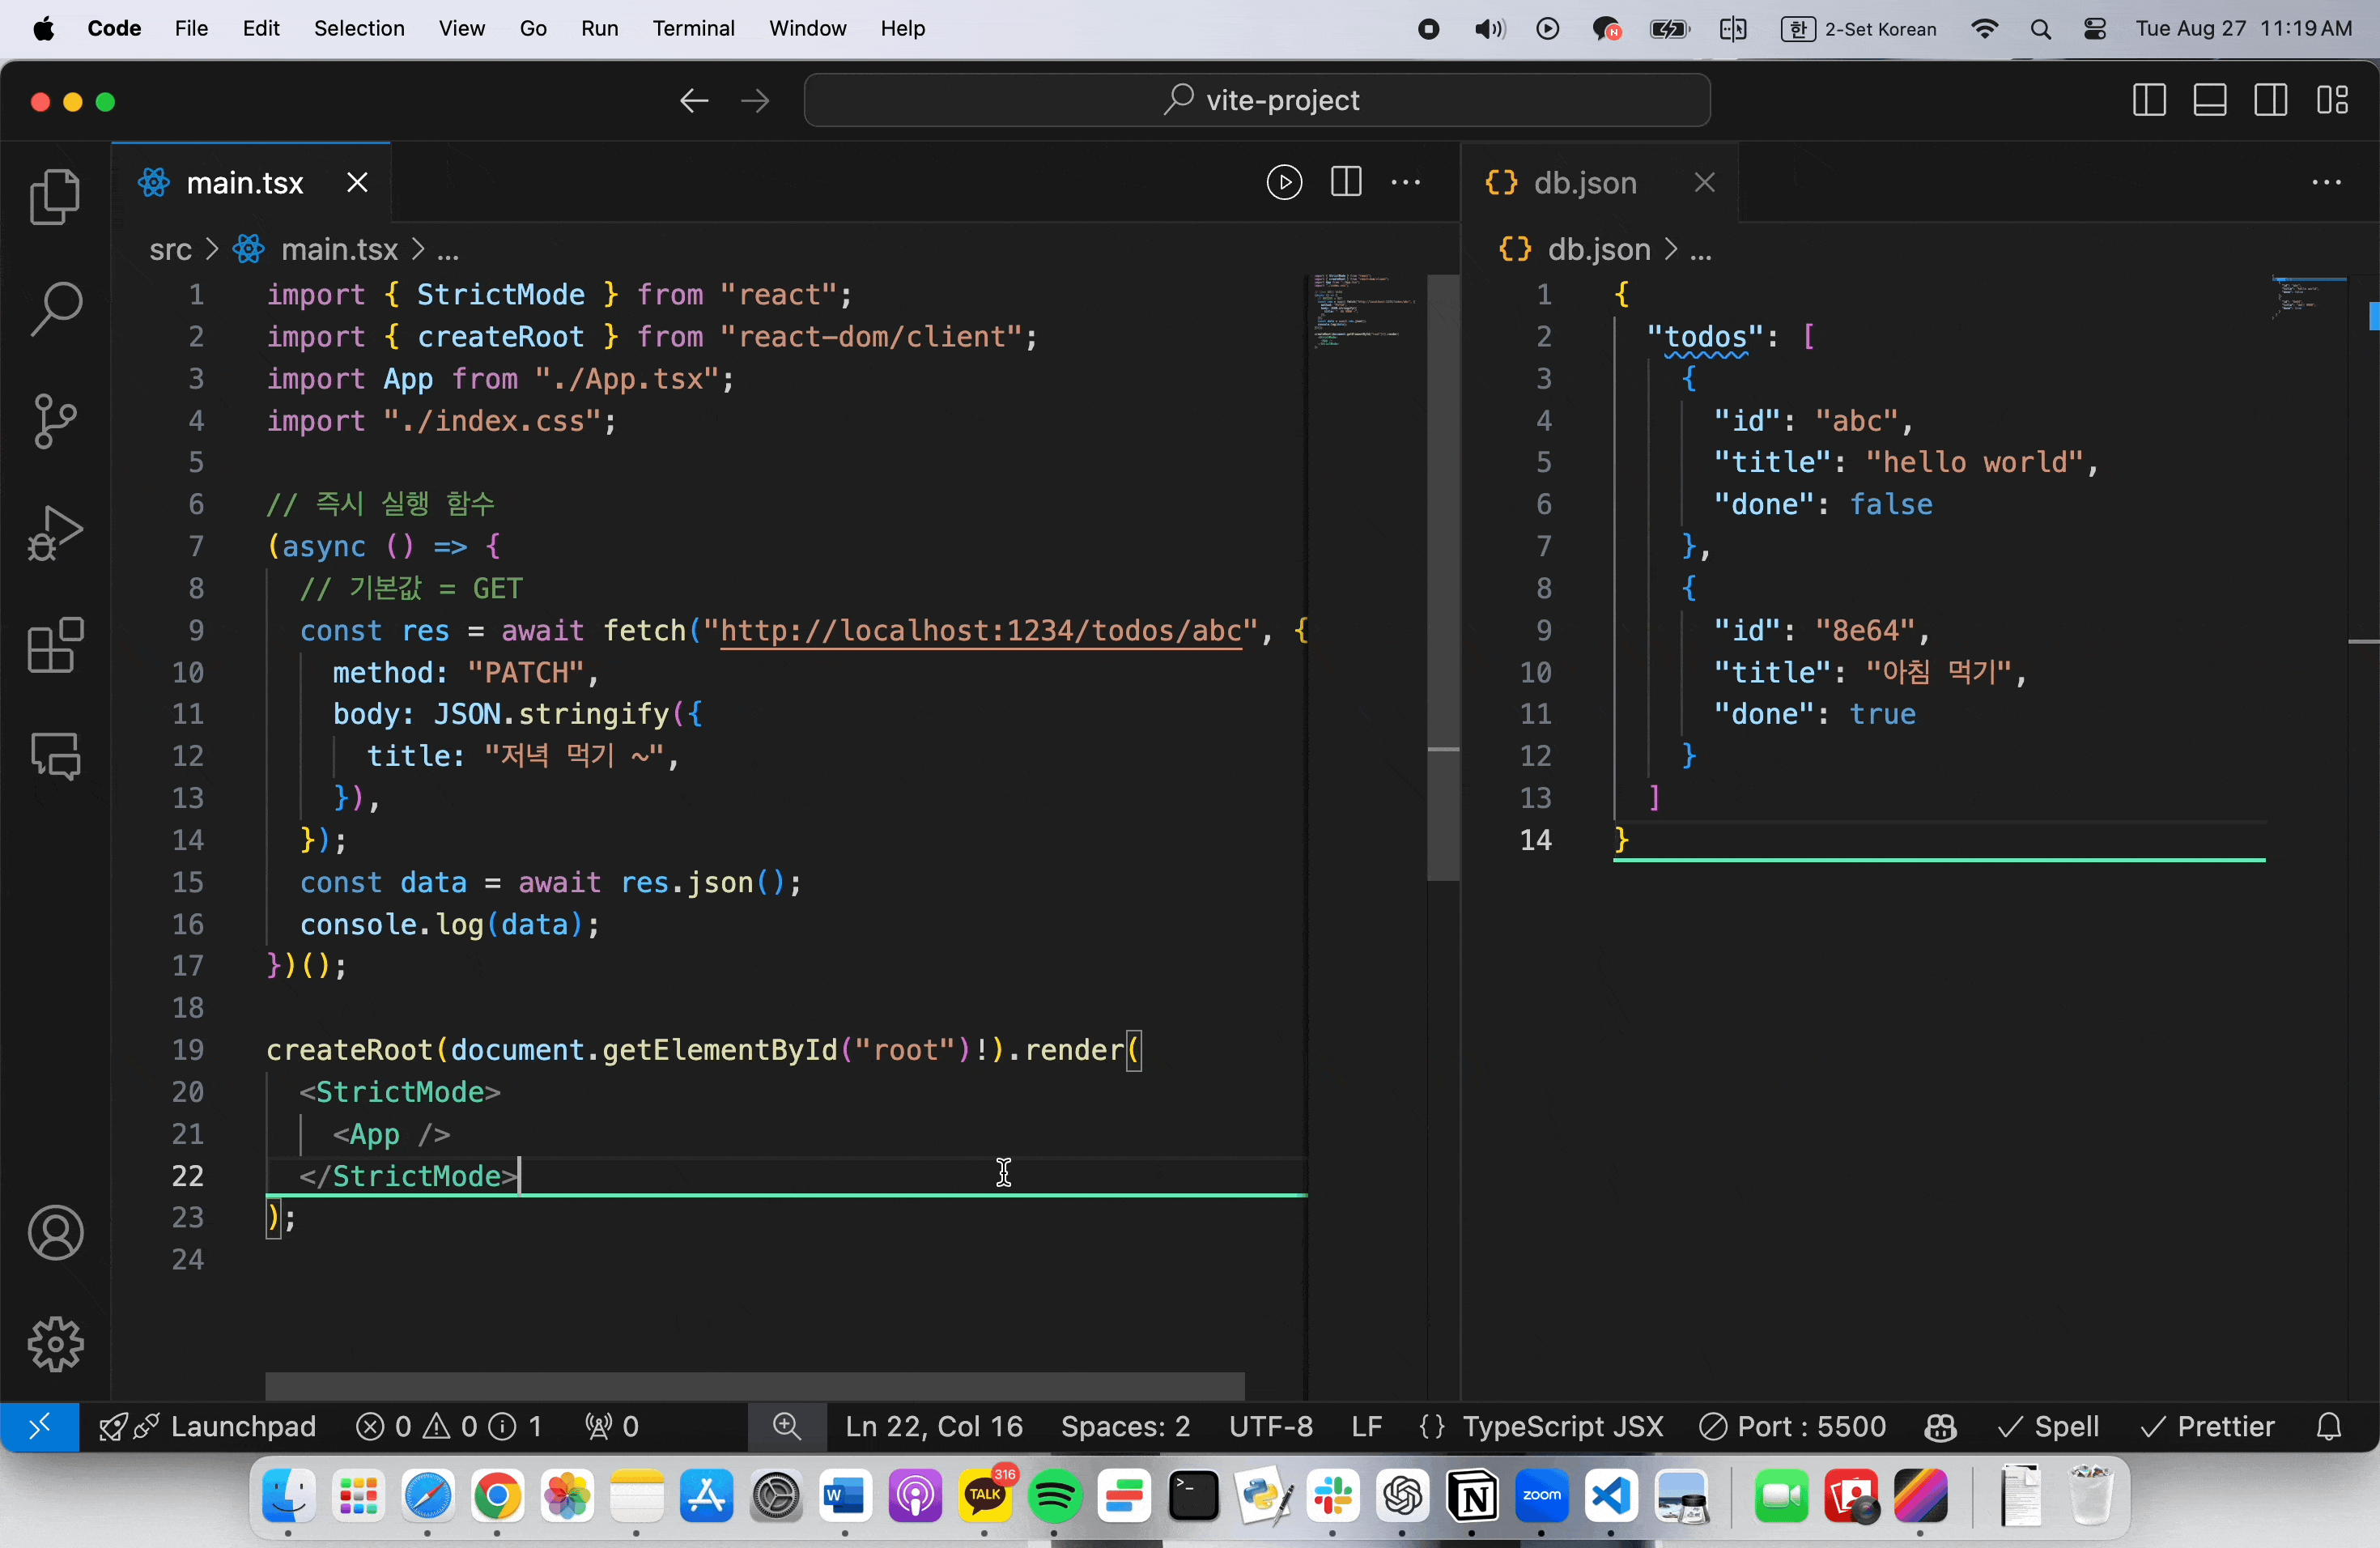Open the TypeScript JSX language mode selector
2380x1548 pixels.
[x=1562, y=1426]
